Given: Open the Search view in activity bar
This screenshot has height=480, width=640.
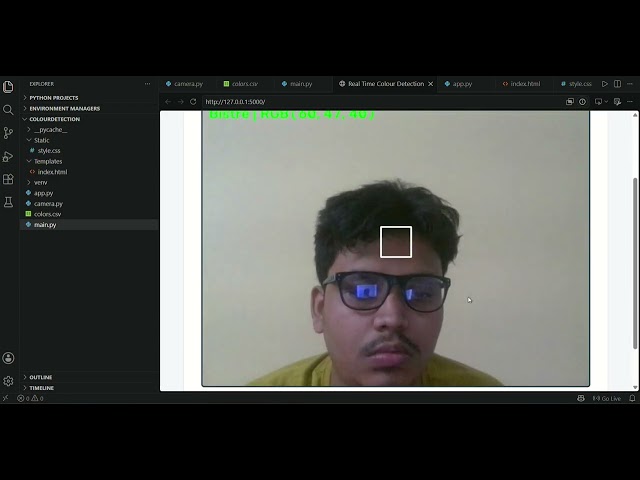Looking at the screenshot, I should [8, 110].
